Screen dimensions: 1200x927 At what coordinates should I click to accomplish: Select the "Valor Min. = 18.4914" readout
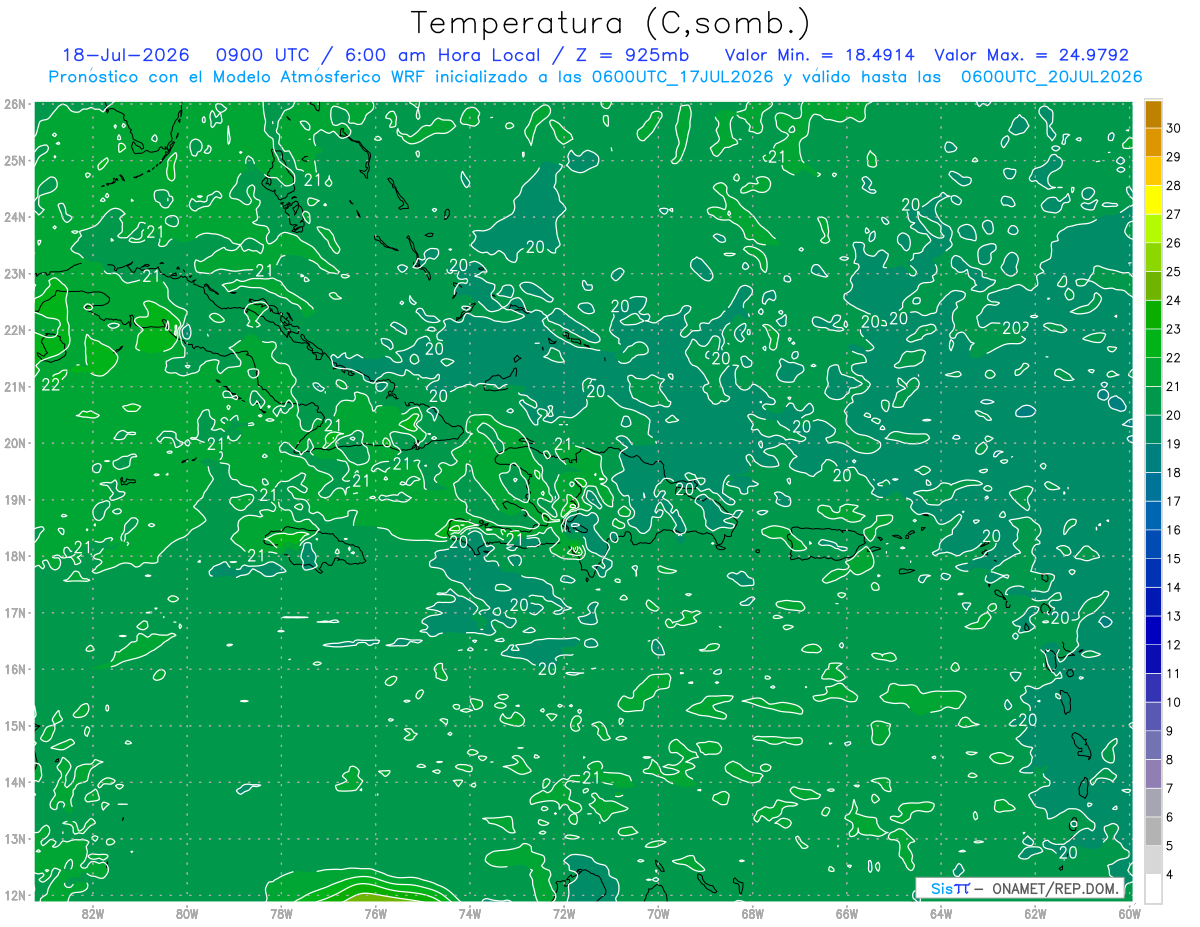tap(820, 55)
